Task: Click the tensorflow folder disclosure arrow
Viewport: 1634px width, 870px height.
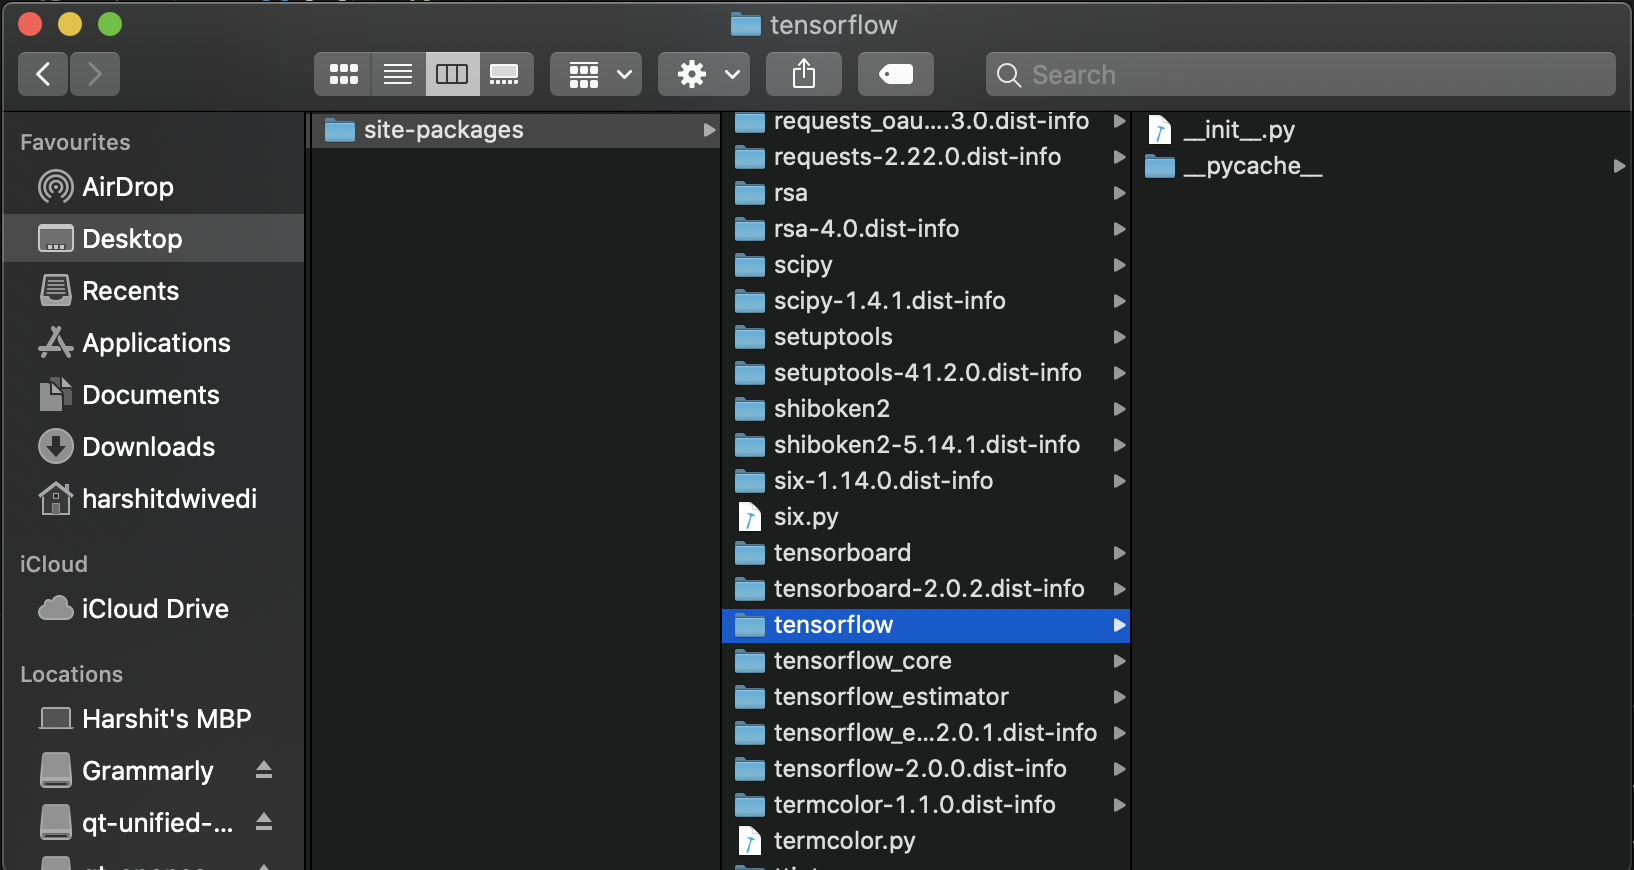Action: (1120, 625)
